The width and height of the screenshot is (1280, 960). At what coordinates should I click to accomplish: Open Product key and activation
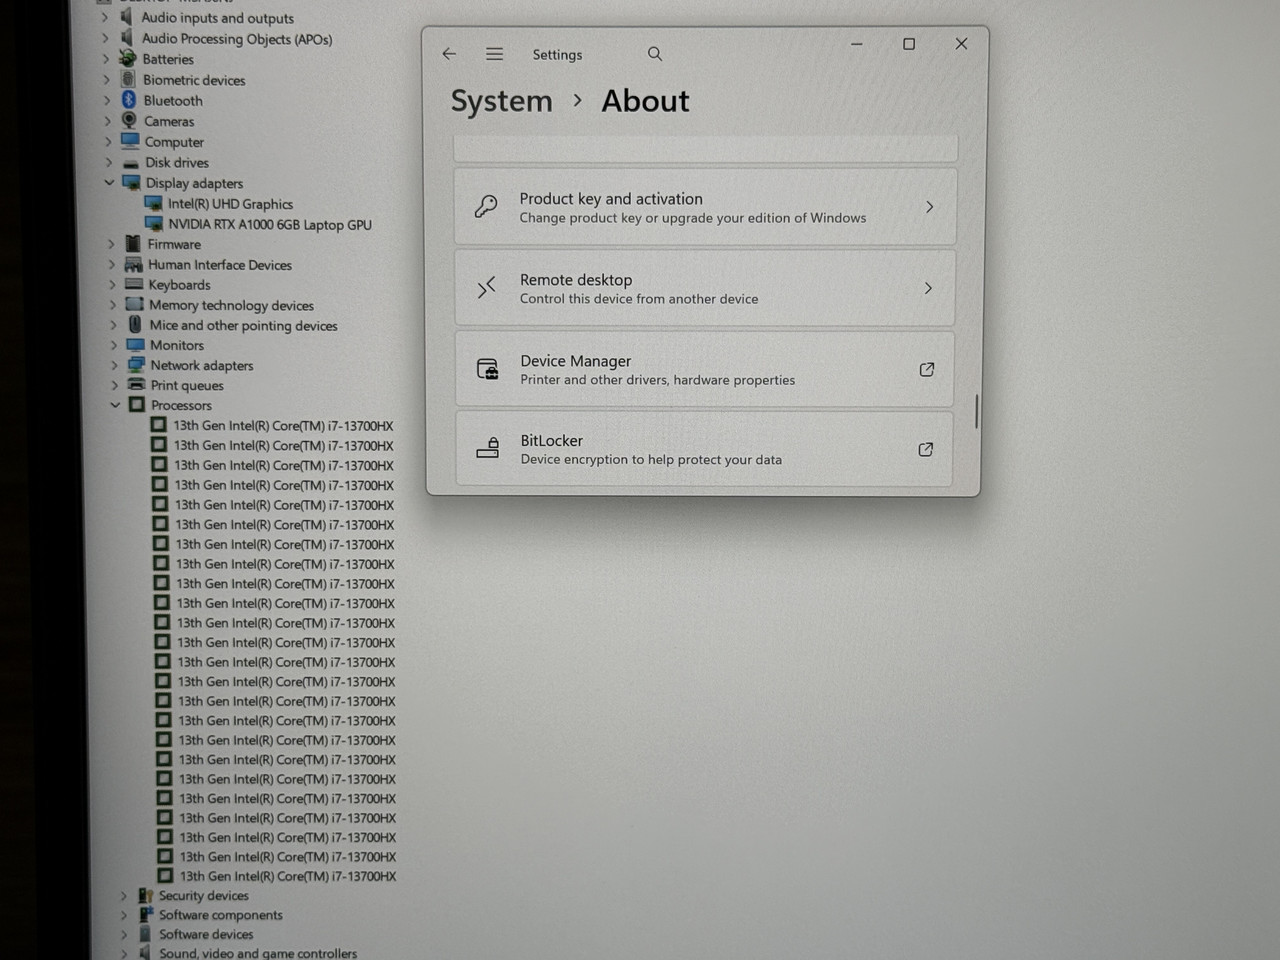pos(705,207)
